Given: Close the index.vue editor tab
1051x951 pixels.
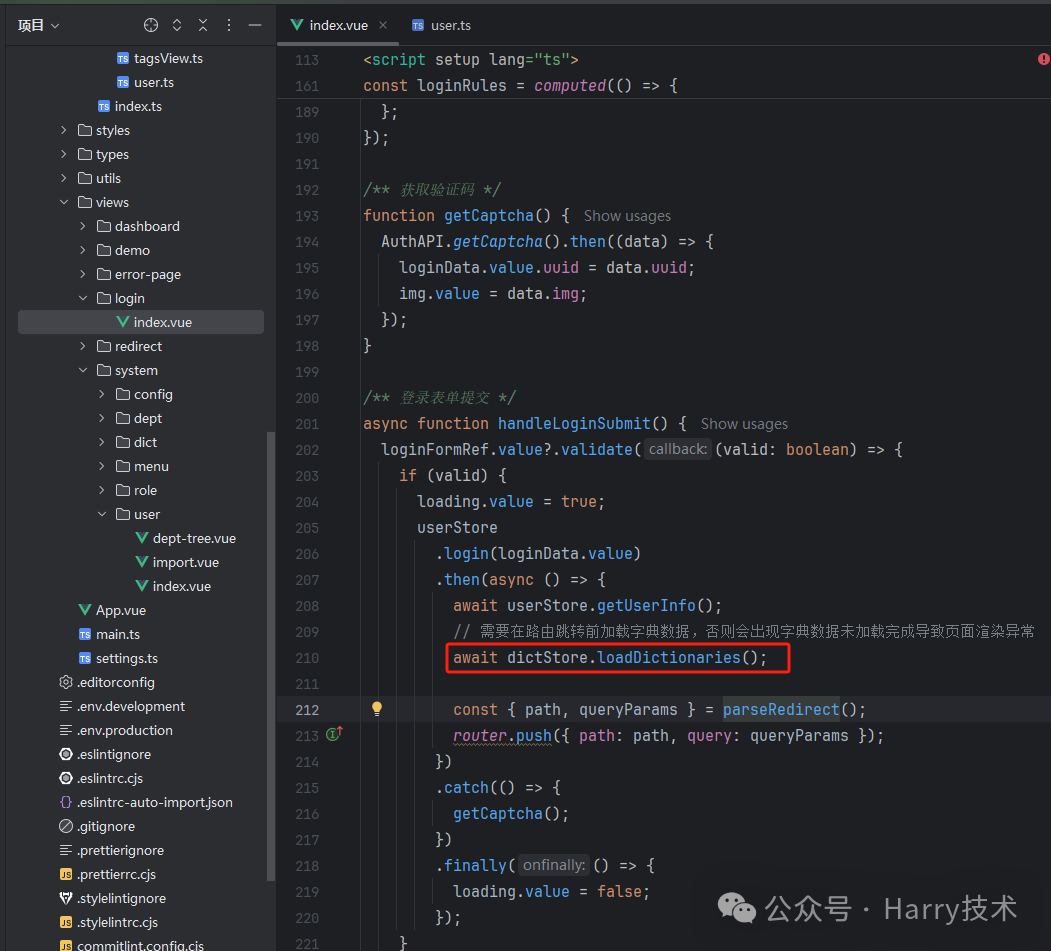Looking at the screenshot, I should click(x=383, y=25).
